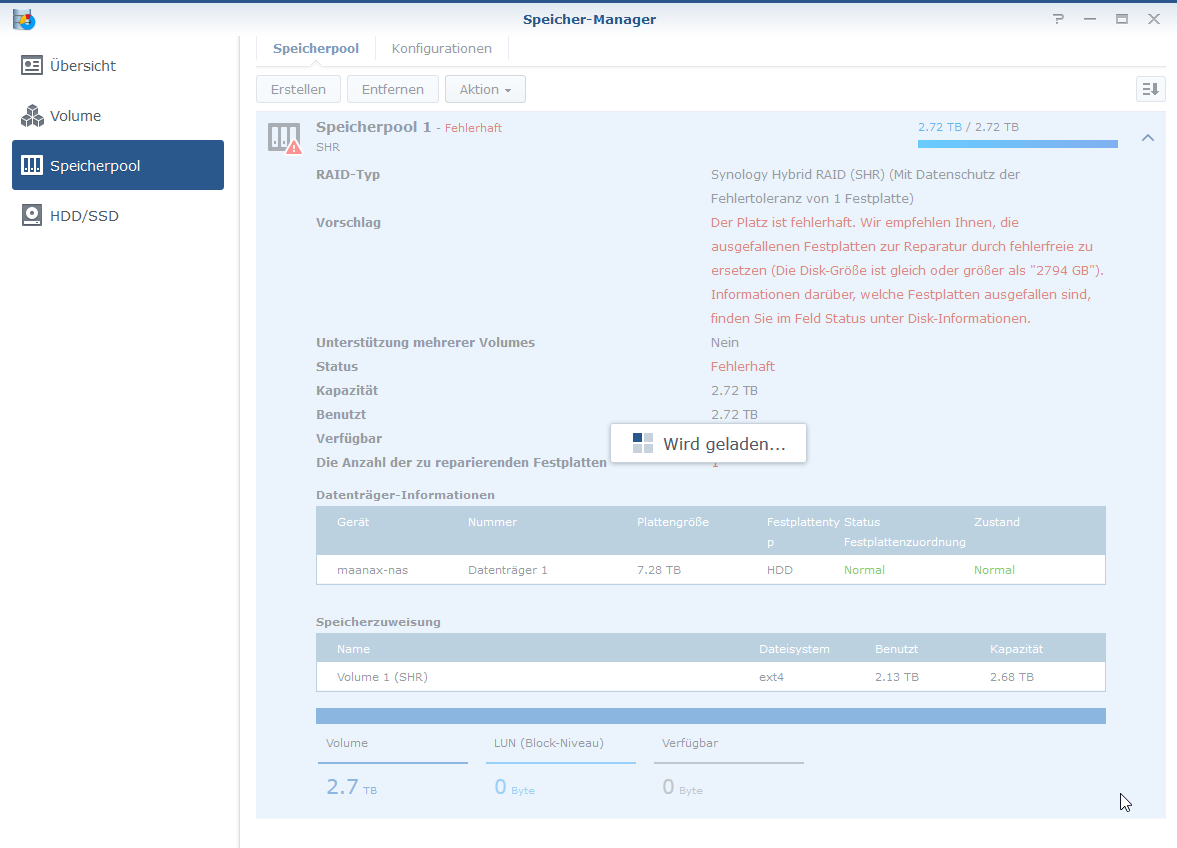Click the Erstellen button

coord(298,89)
